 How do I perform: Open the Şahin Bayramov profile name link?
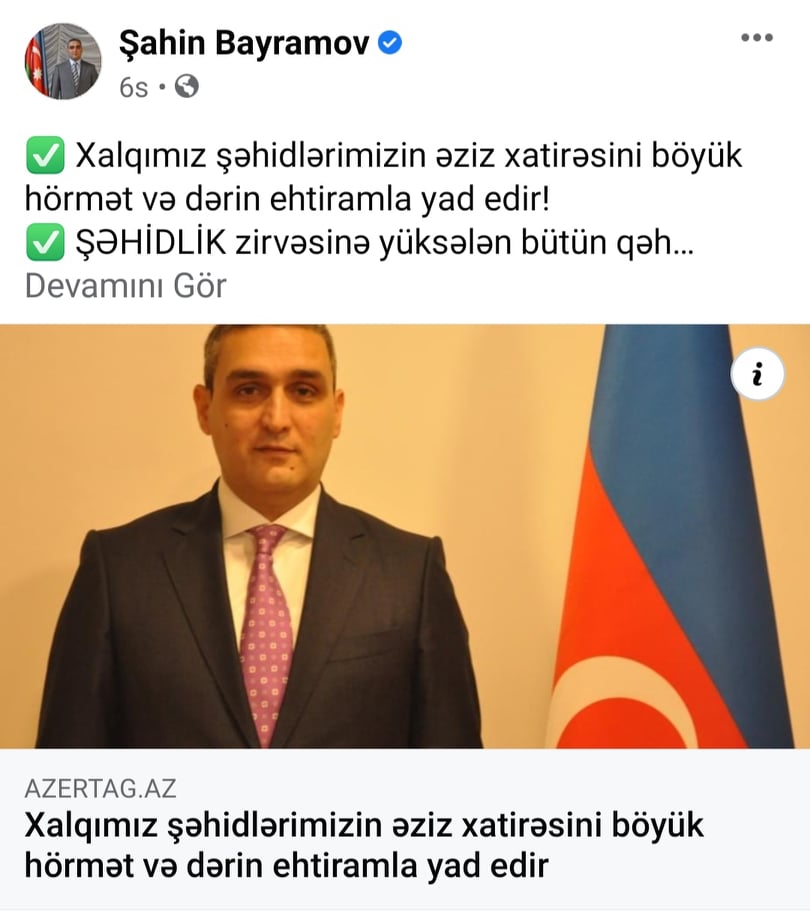pos(244,44)
